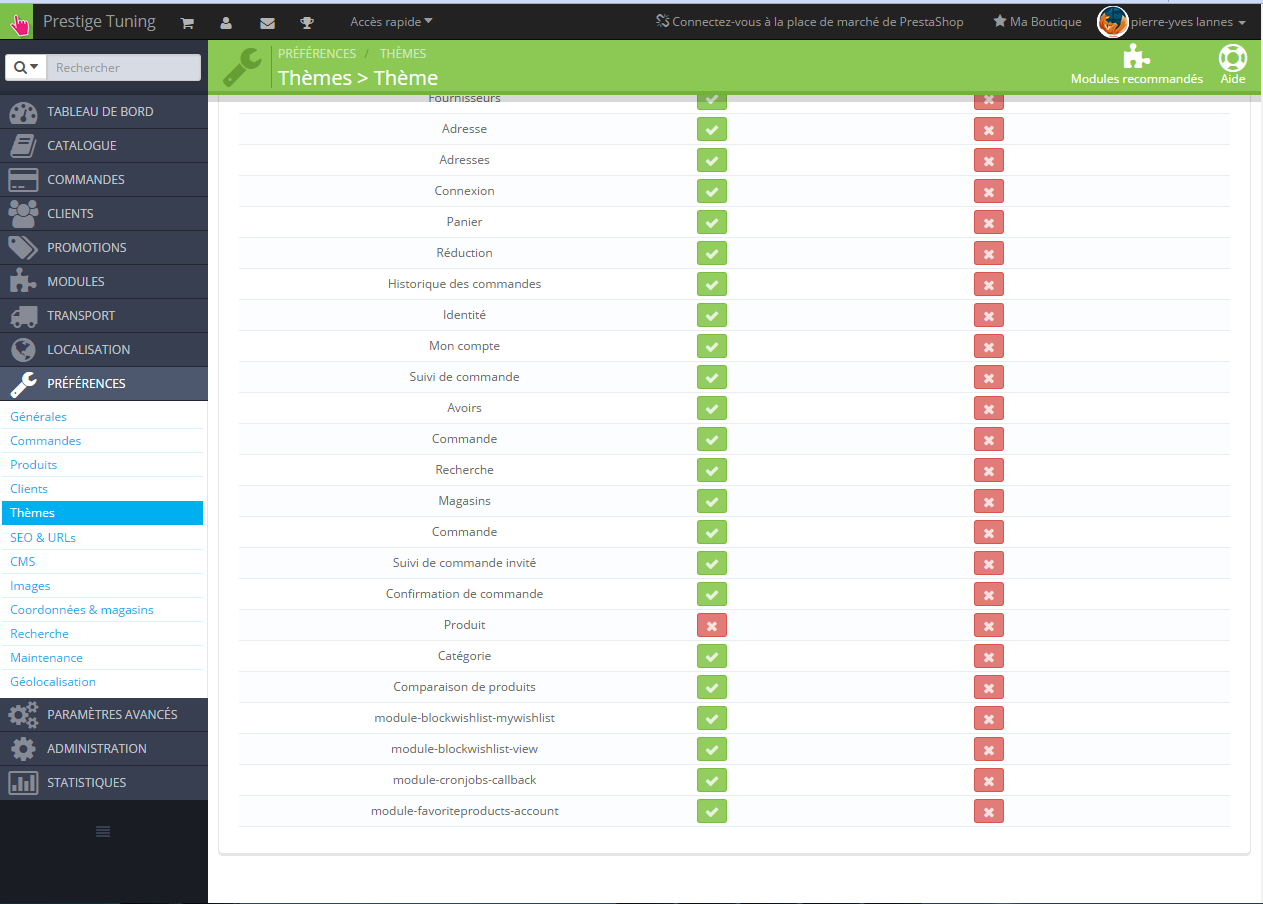The image size is (1263, 904).
Task: Click Connectez-vous à la place de marché link
Action: tap(809, 21)
